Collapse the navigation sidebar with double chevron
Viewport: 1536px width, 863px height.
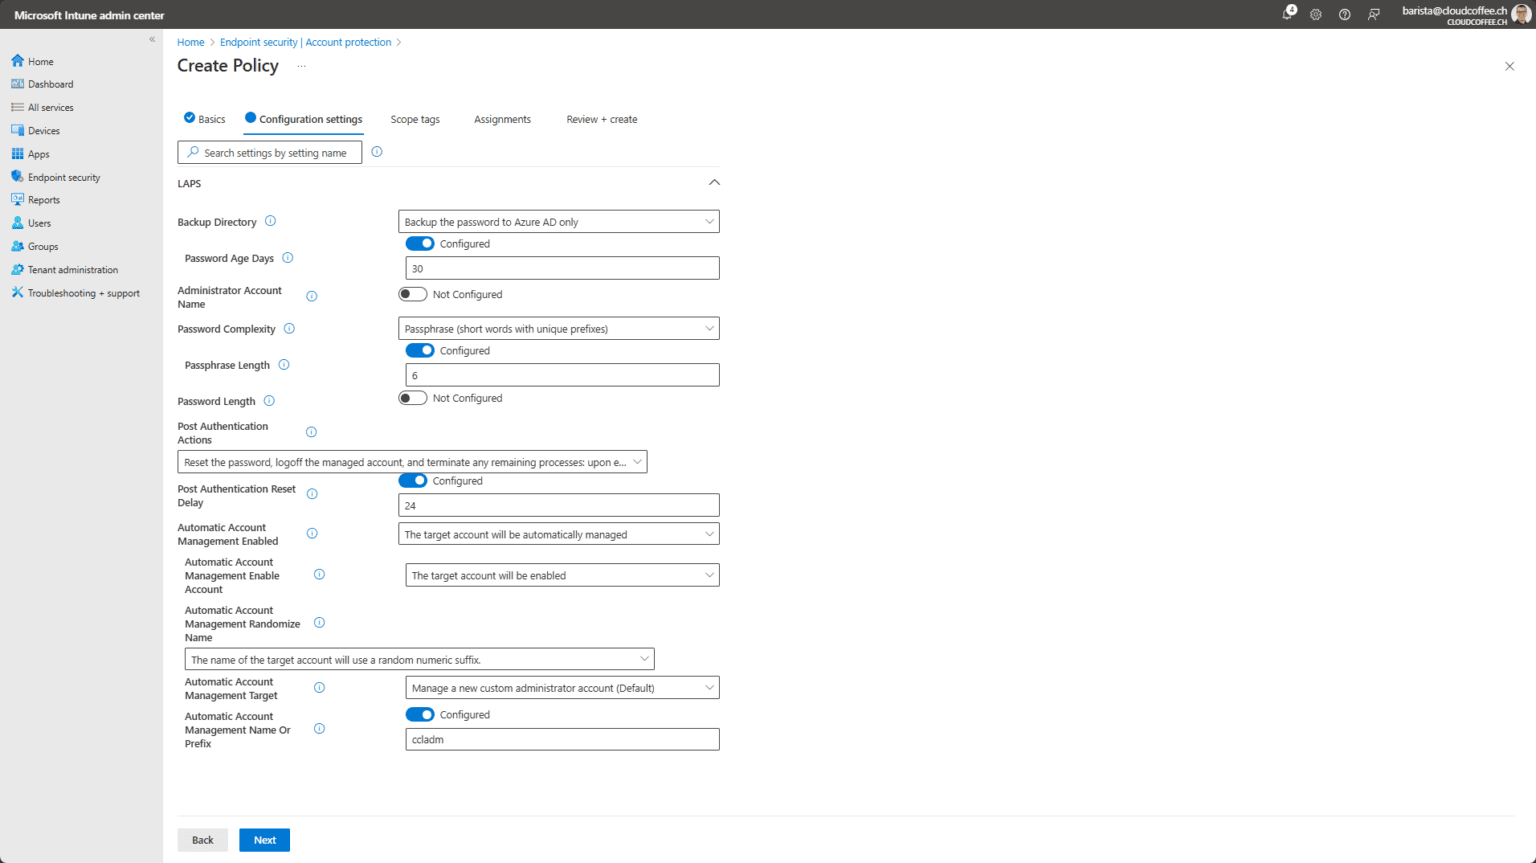point(152,39)
